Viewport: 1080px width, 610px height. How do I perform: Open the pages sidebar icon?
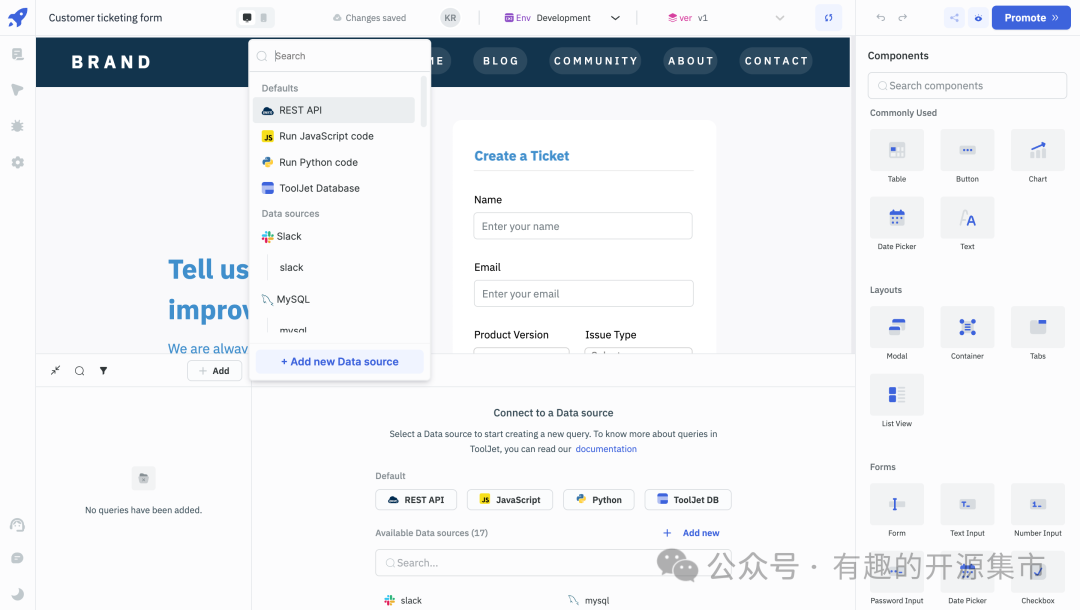tap(18, 54)
